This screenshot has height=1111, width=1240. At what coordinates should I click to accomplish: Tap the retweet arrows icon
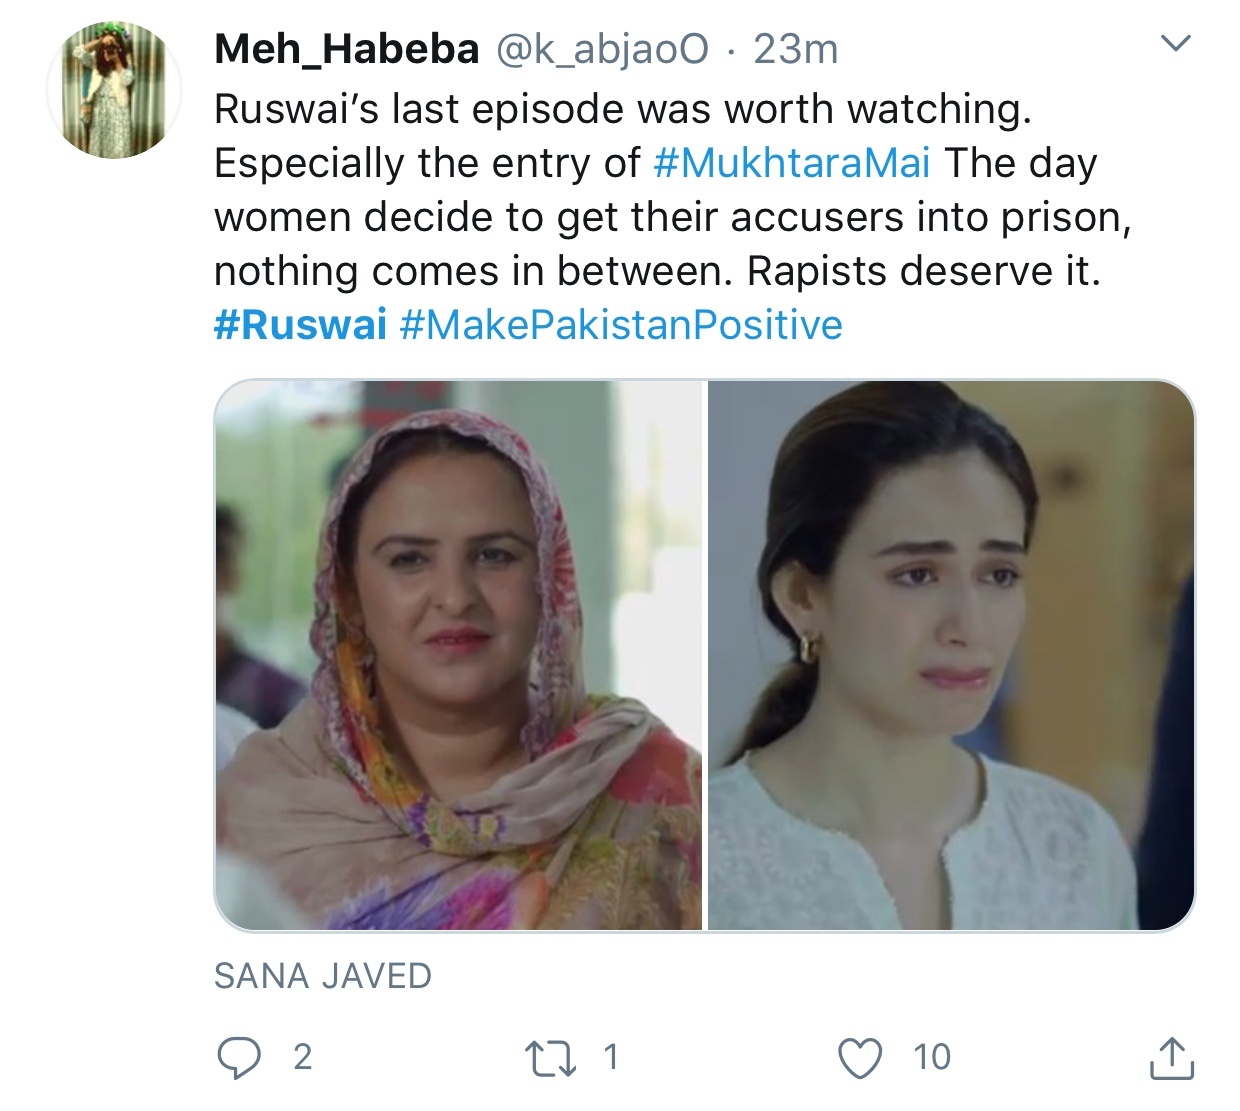(550, 1059)
